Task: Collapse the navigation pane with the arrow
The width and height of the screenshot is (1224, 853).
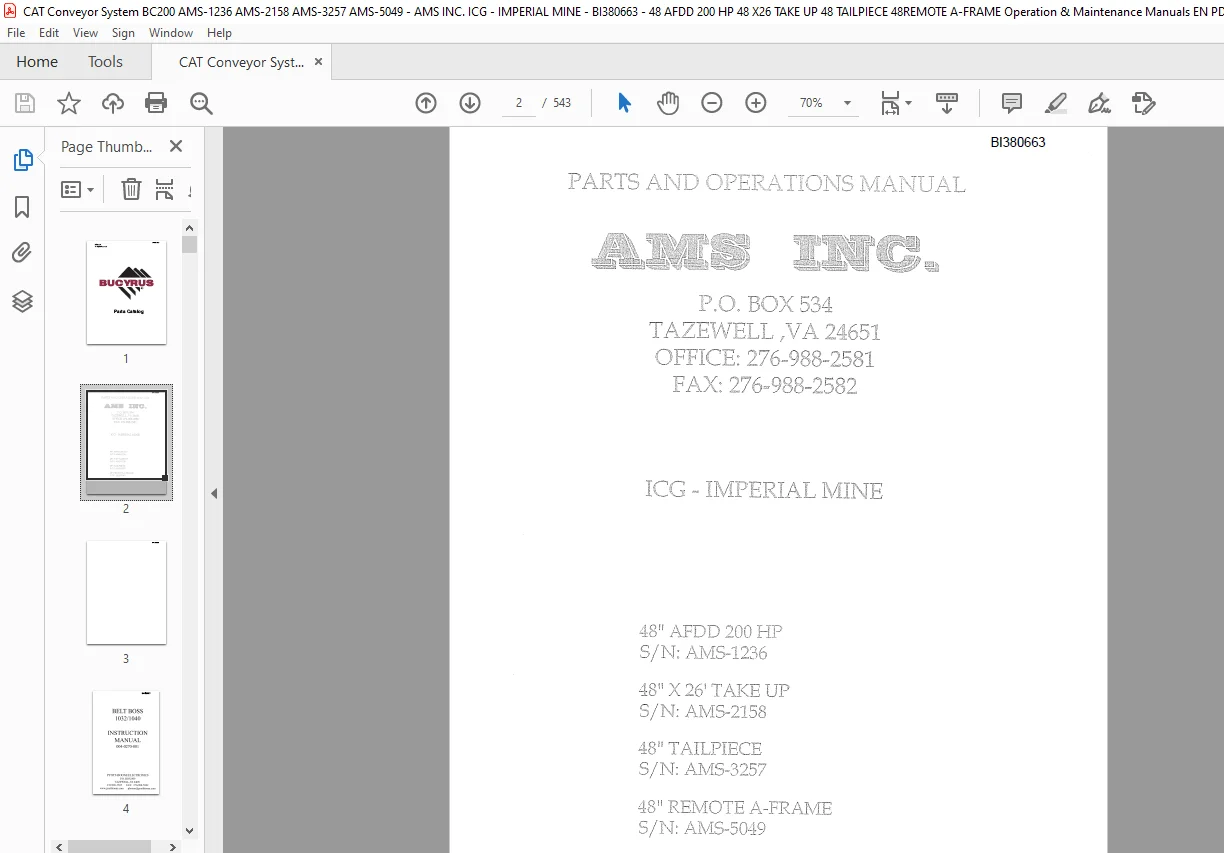Action: point(213,493)
